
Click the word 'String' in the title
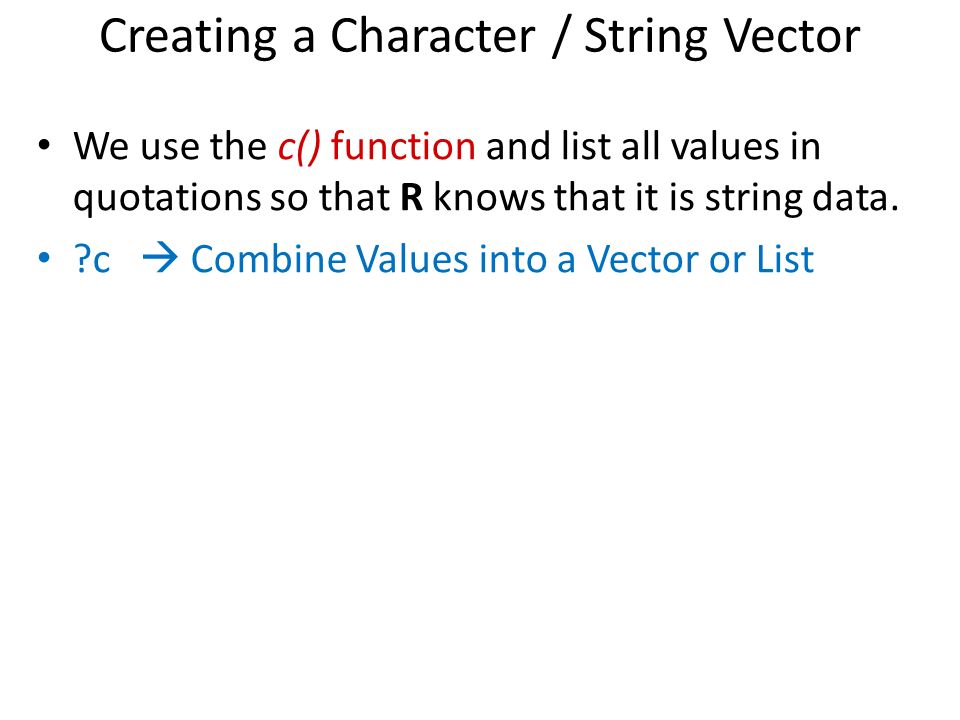pos(646,37)
